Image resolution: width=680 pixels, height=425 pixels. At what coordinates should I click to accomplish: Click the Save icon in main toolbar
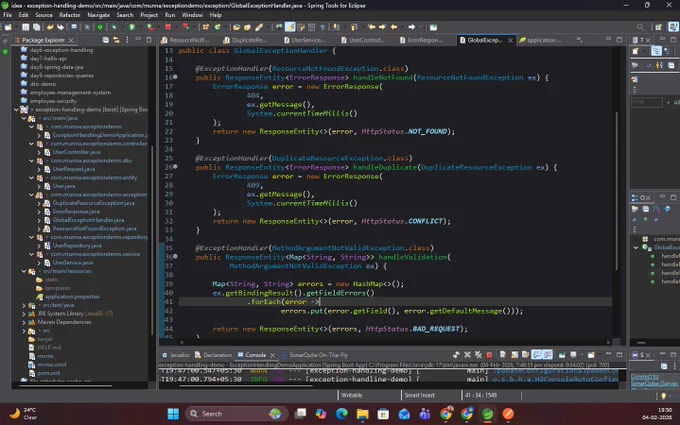(x=26, y=27)
